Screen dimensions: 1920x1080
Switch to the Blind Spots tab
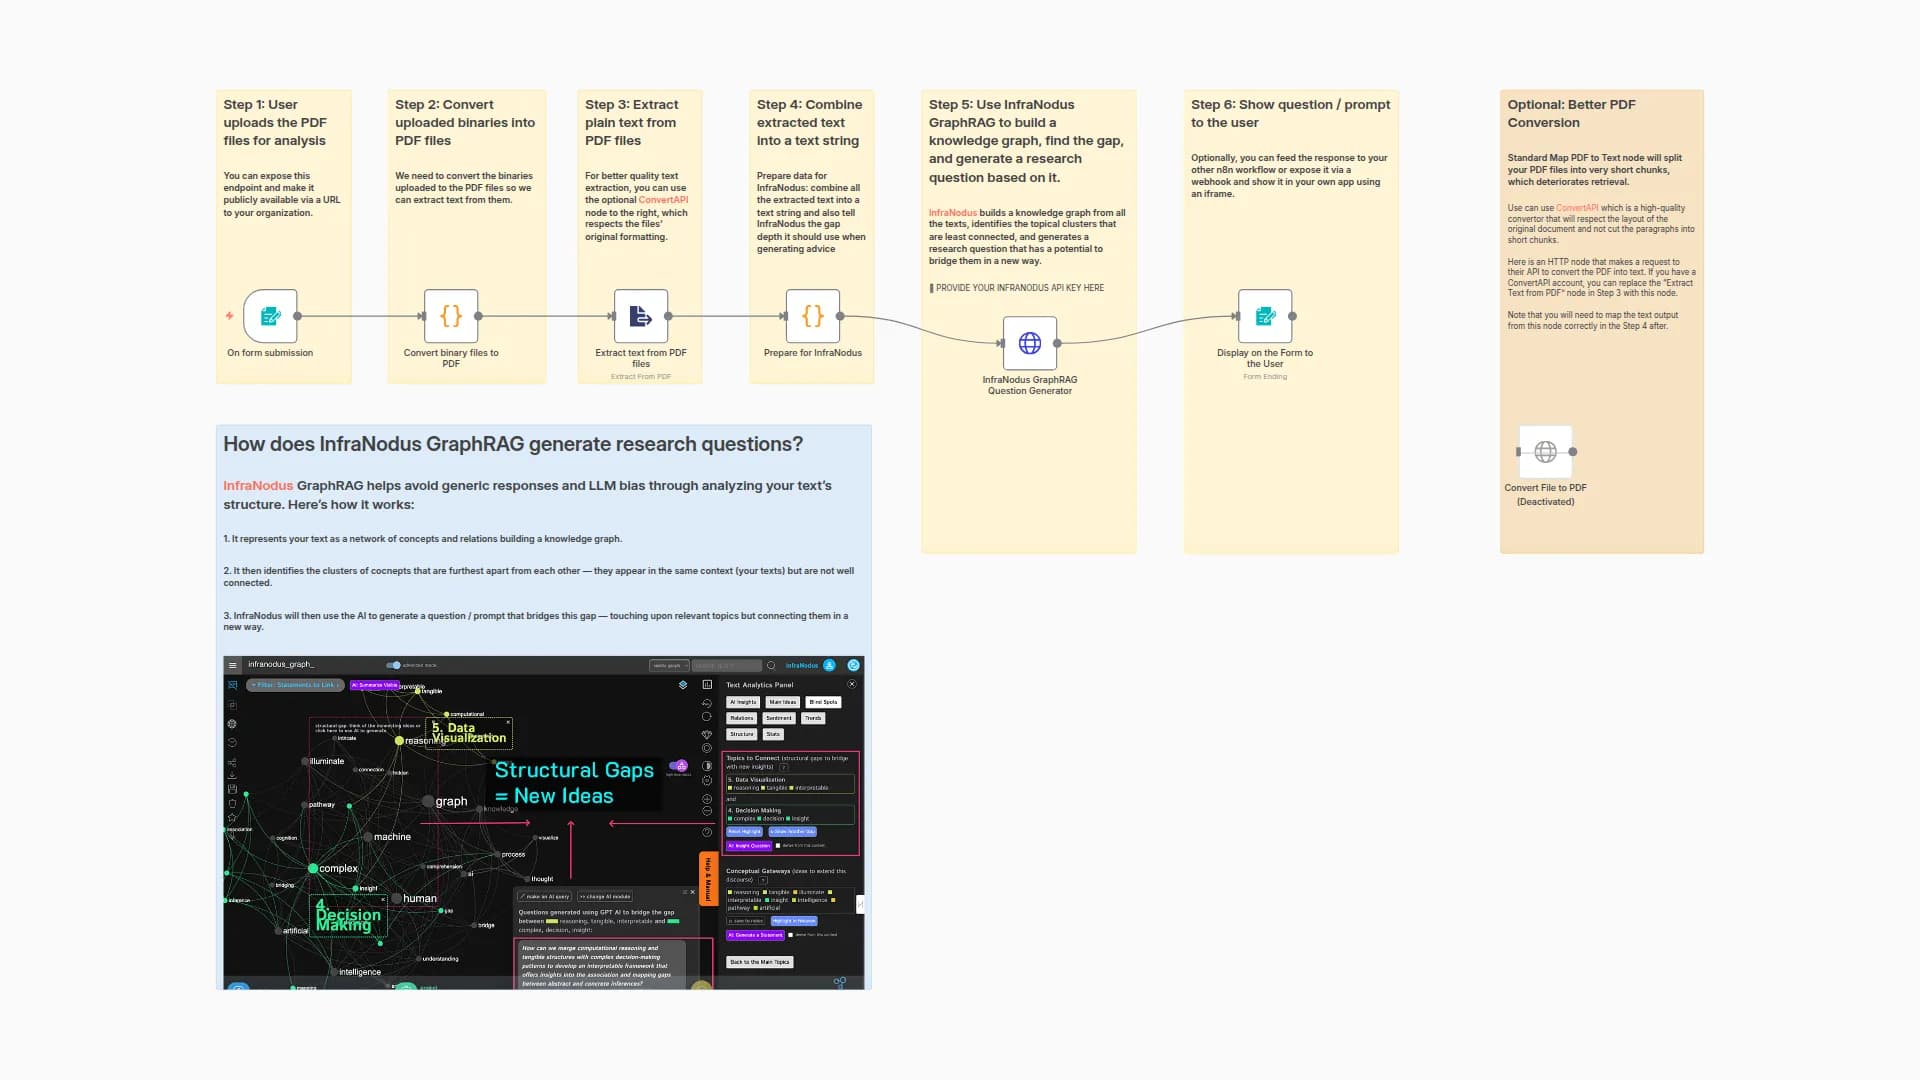click(822, 702)
